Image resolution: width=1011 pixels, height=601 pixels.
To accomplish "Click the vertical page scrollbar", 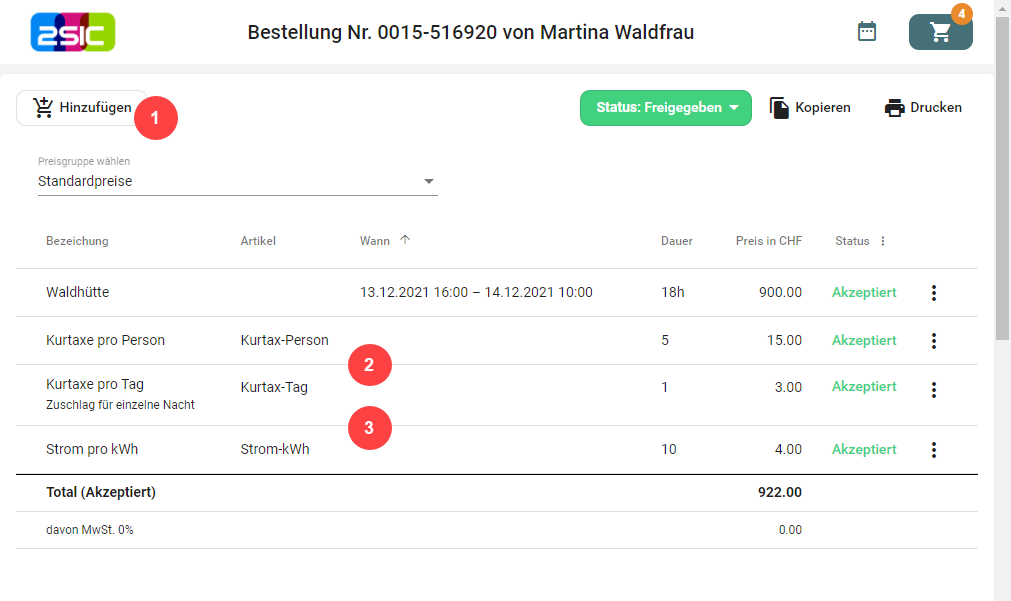I will 1002,200.
